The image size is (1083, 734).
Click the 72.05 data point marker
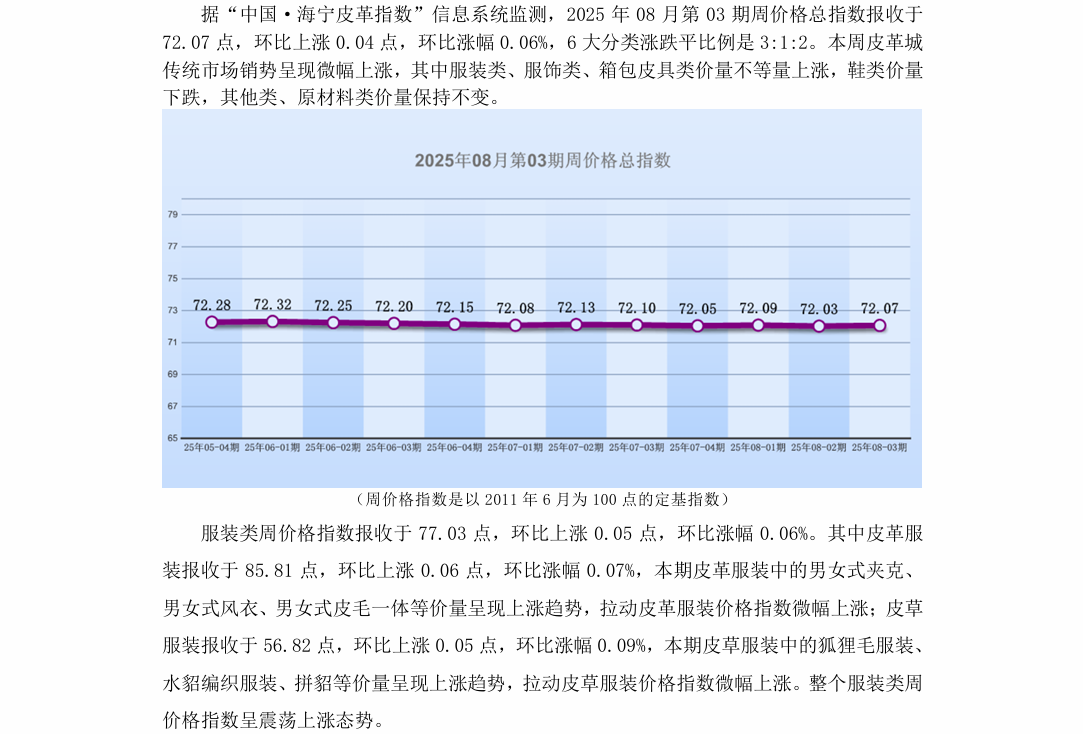[698, 326]
